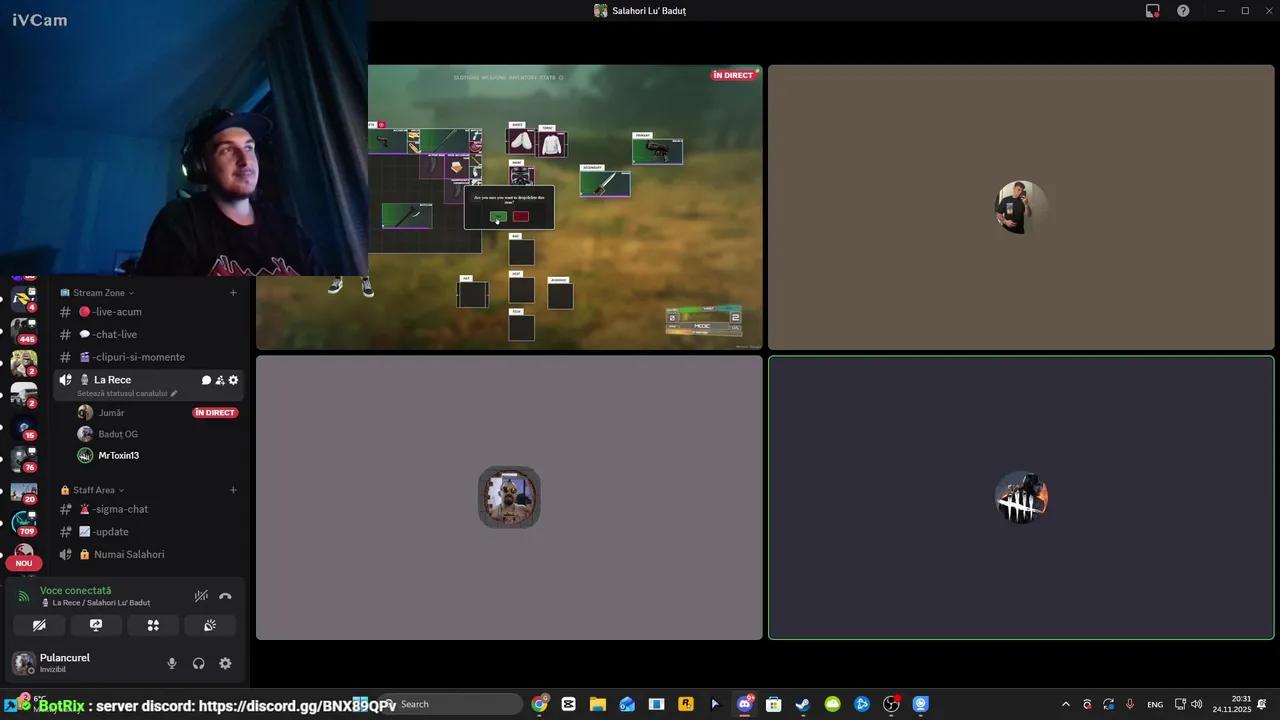Disconnect from the voice channel

[x=225, y=596]
